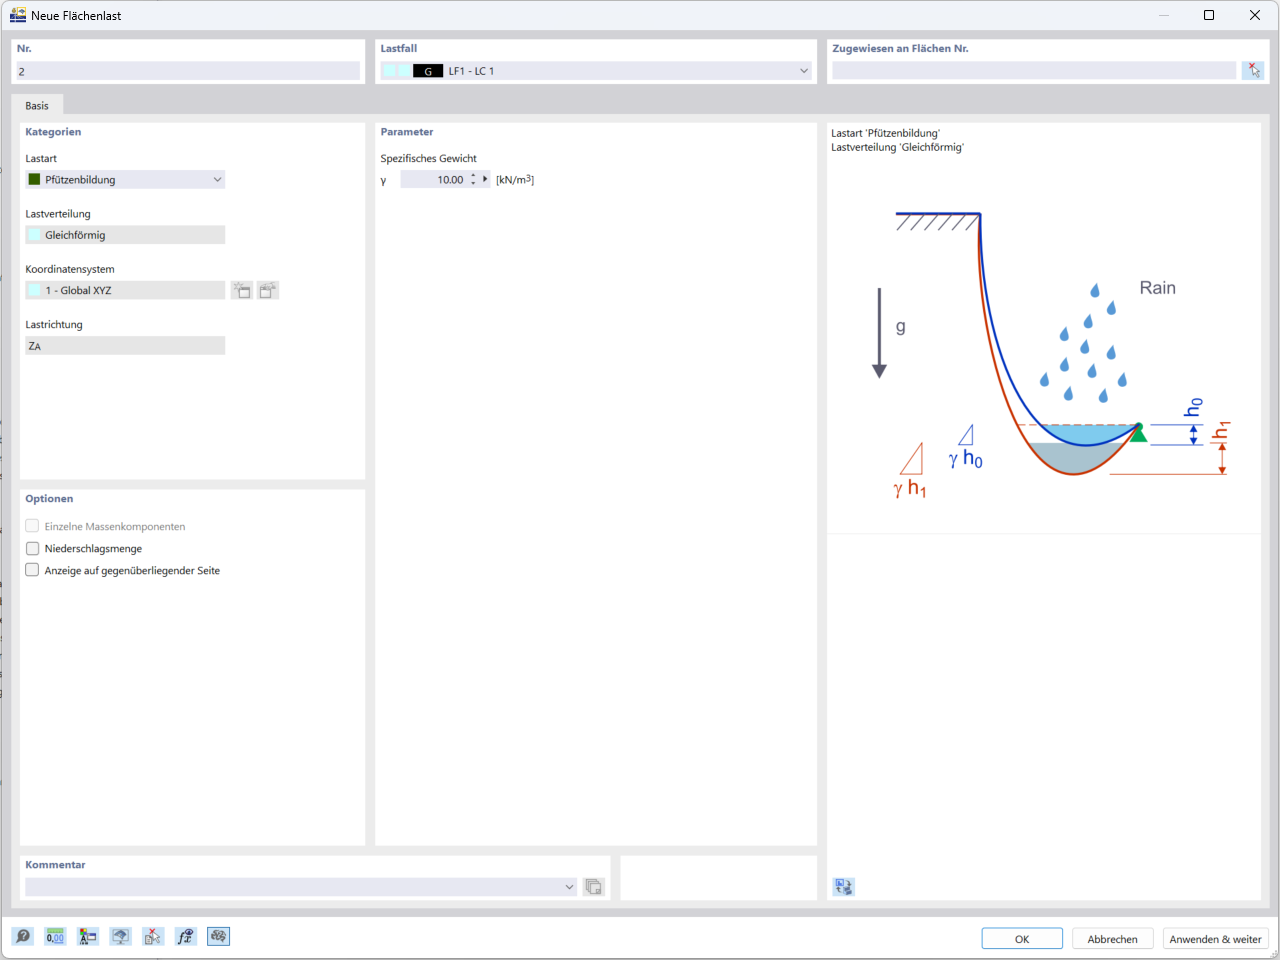Open the onscreen help with the question mark icon
The height and width of the screenshot is (960, 1280).
click(x=22, y=936)
